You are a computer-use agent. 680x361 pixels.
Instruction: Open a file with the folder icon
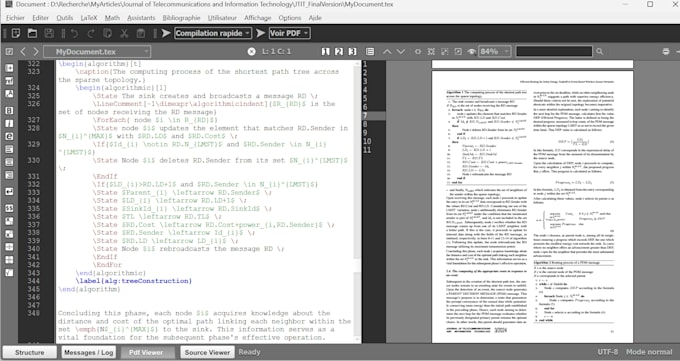tap(32, 33)
